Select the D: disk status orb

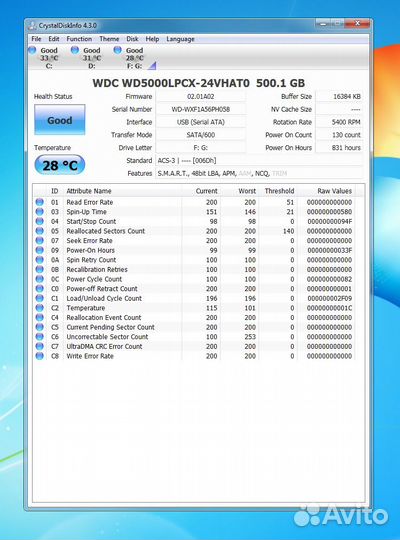pyautogui.click(x=75, y=50)
